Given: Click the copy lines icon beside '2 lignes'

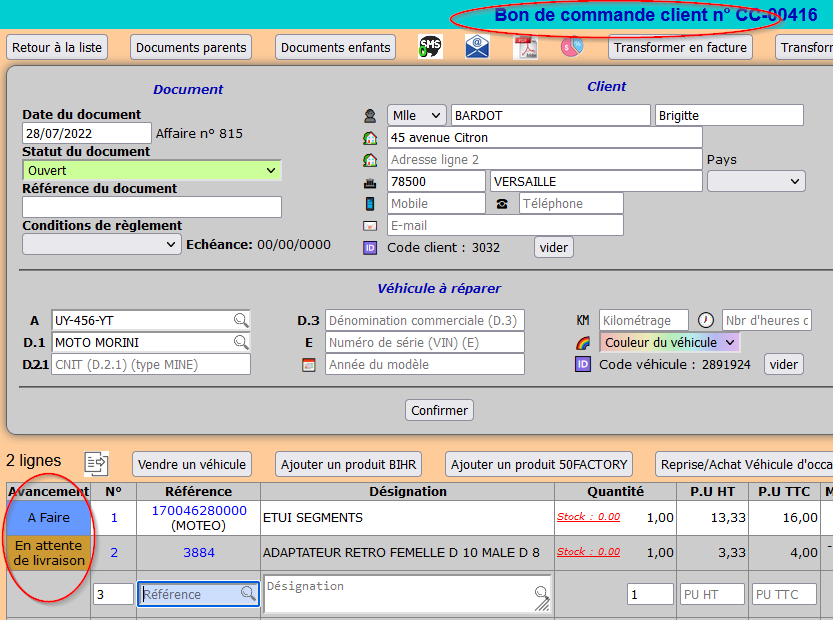Looking at the screenshot, I should 96,462.
